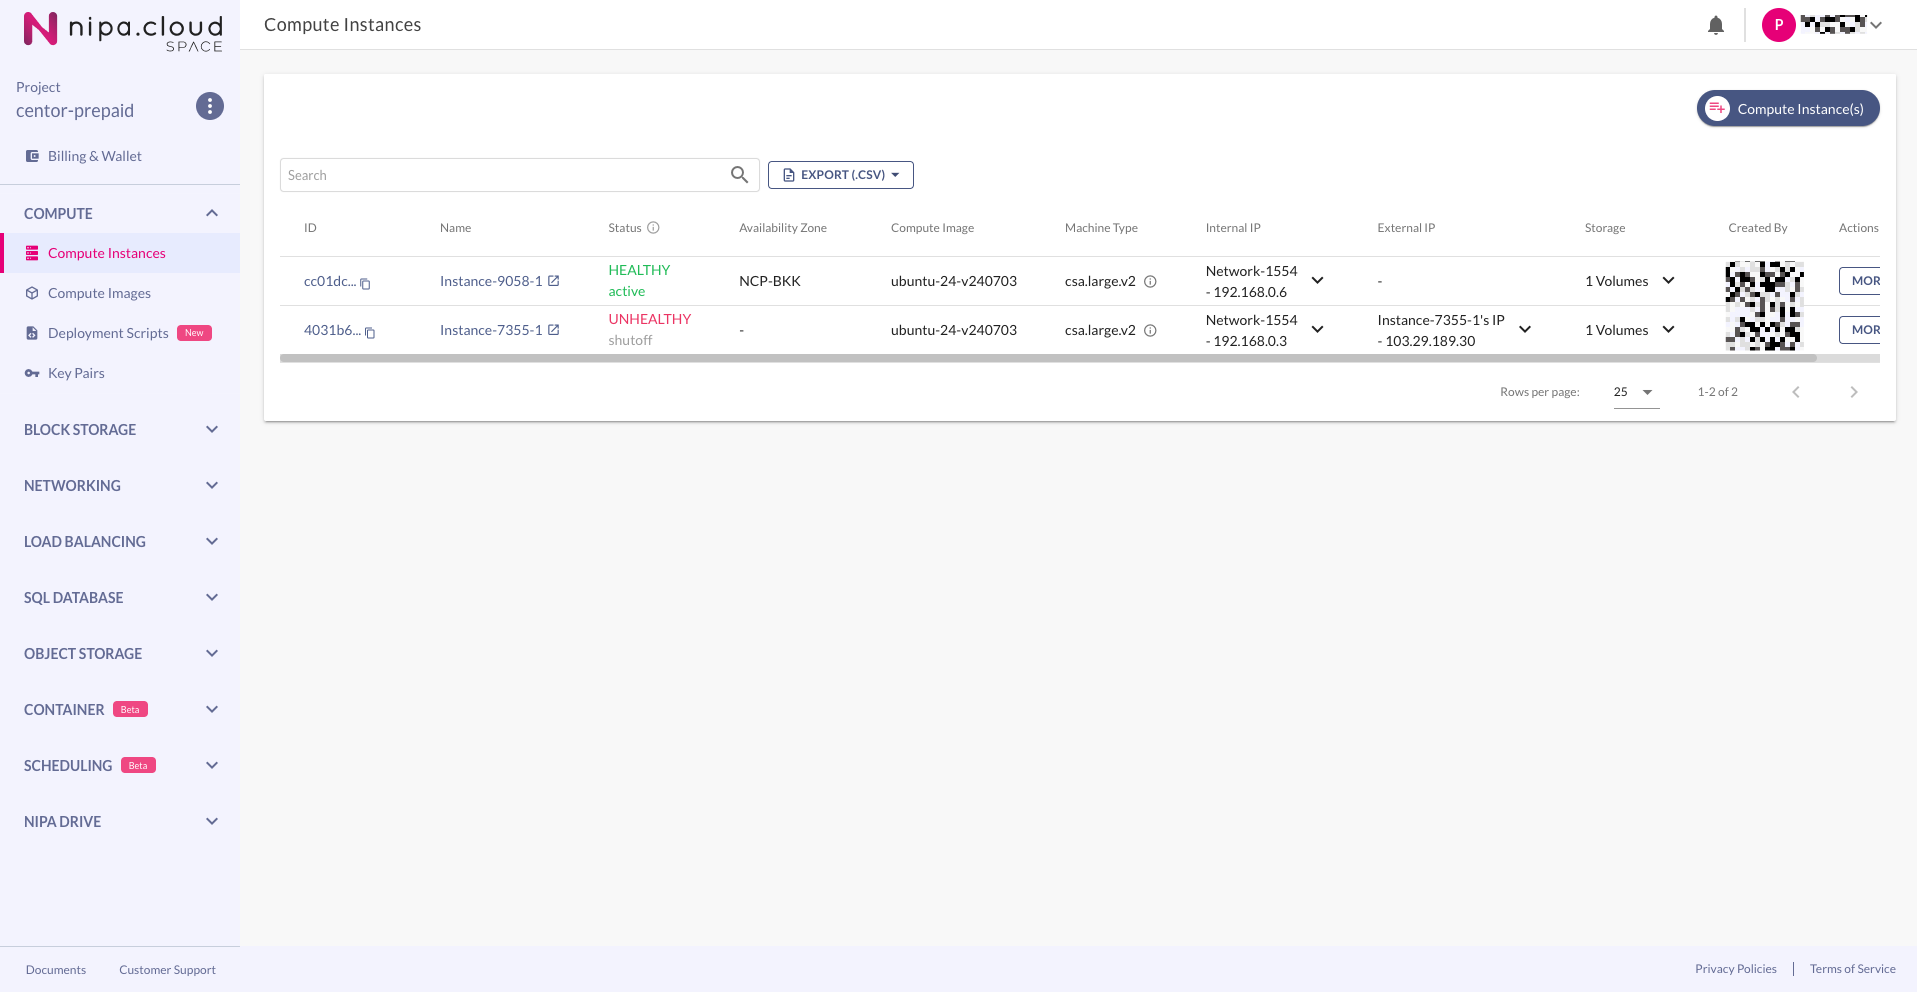
Task: Show machine type info for Instance-9058-1 row
Action: tap(1150, 282)
